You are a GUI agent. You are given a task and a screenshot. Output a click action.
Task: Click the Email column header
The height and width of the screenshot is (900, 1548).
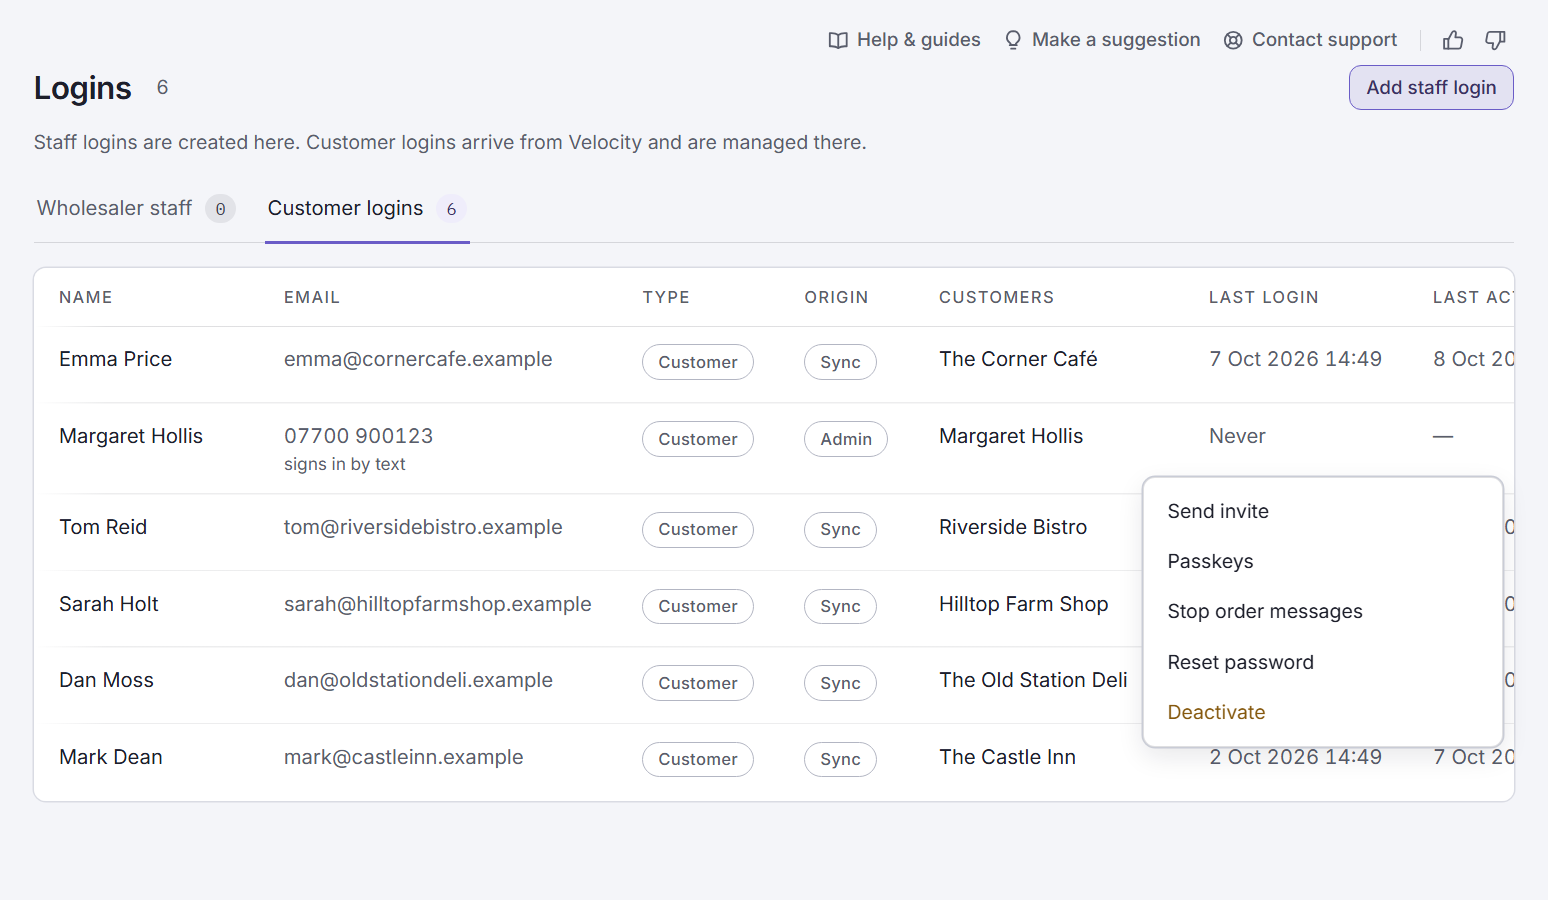pos(312,297)
